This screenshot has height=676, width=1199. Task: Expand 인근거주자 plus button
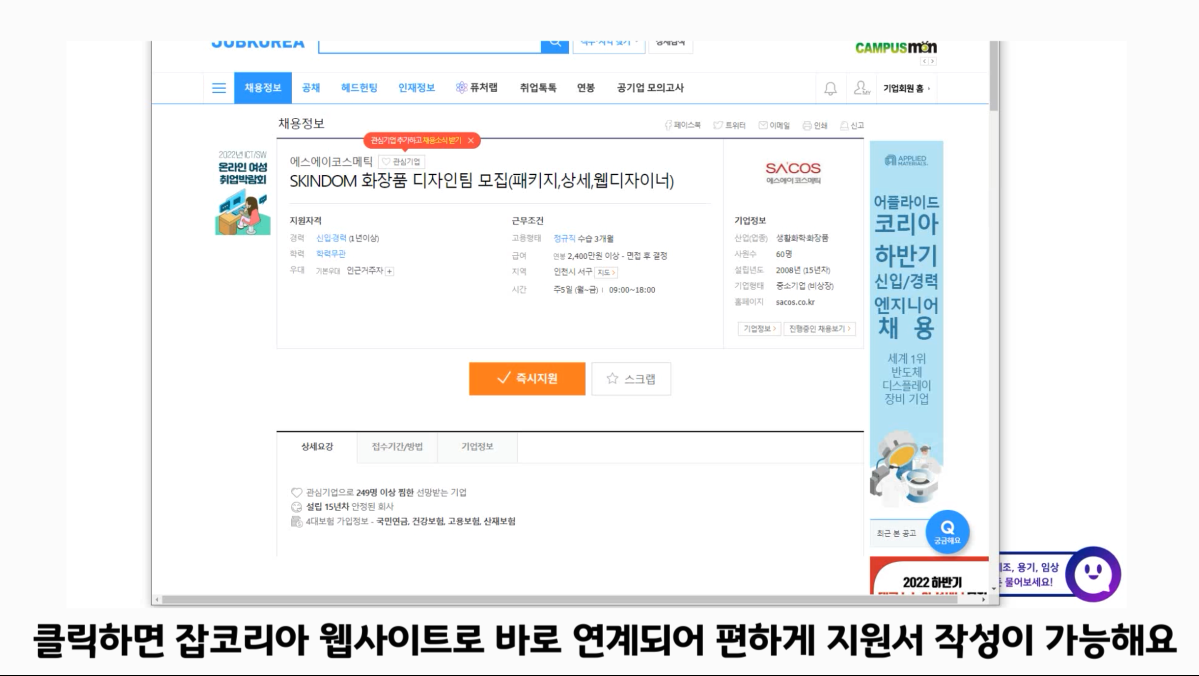tap(389, 271)
